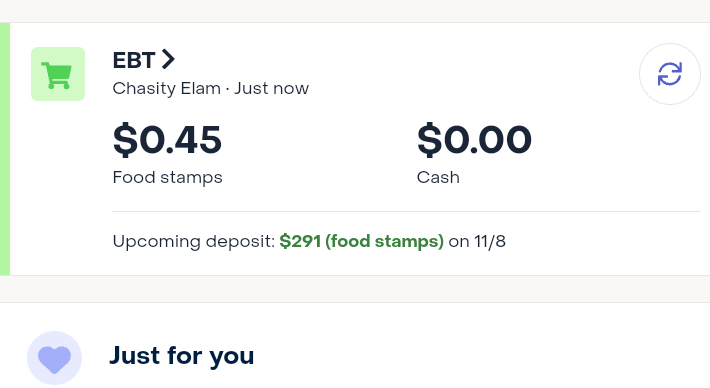Click empty space between the two balances
The image size is (710, 388).
pos(319,149)
